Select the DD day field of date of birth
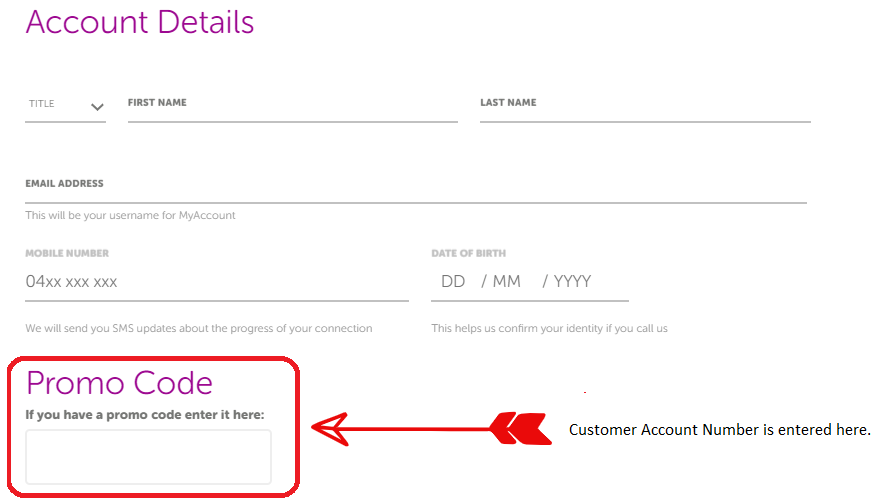Viewport: 882px width, 503px height. coord(453,281)
